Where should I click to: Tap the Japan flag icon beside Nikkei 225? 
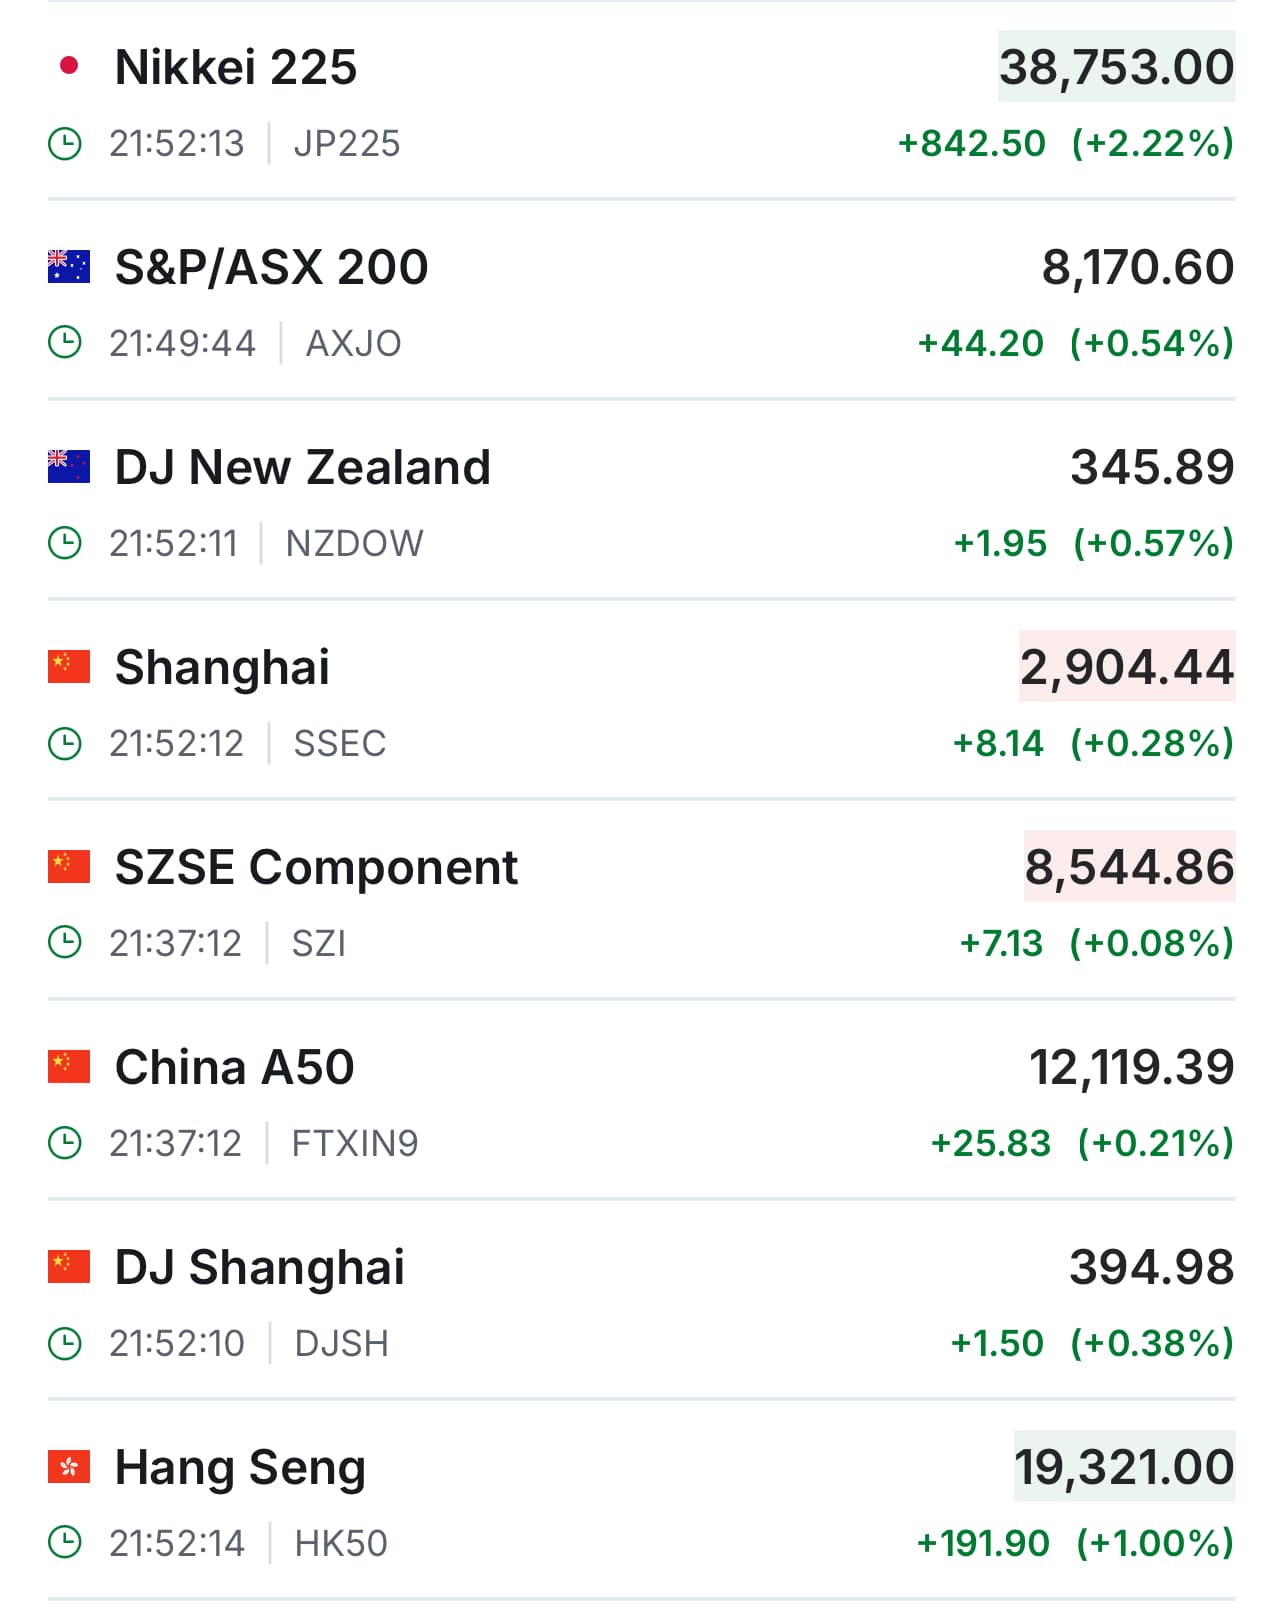(69, 67)
